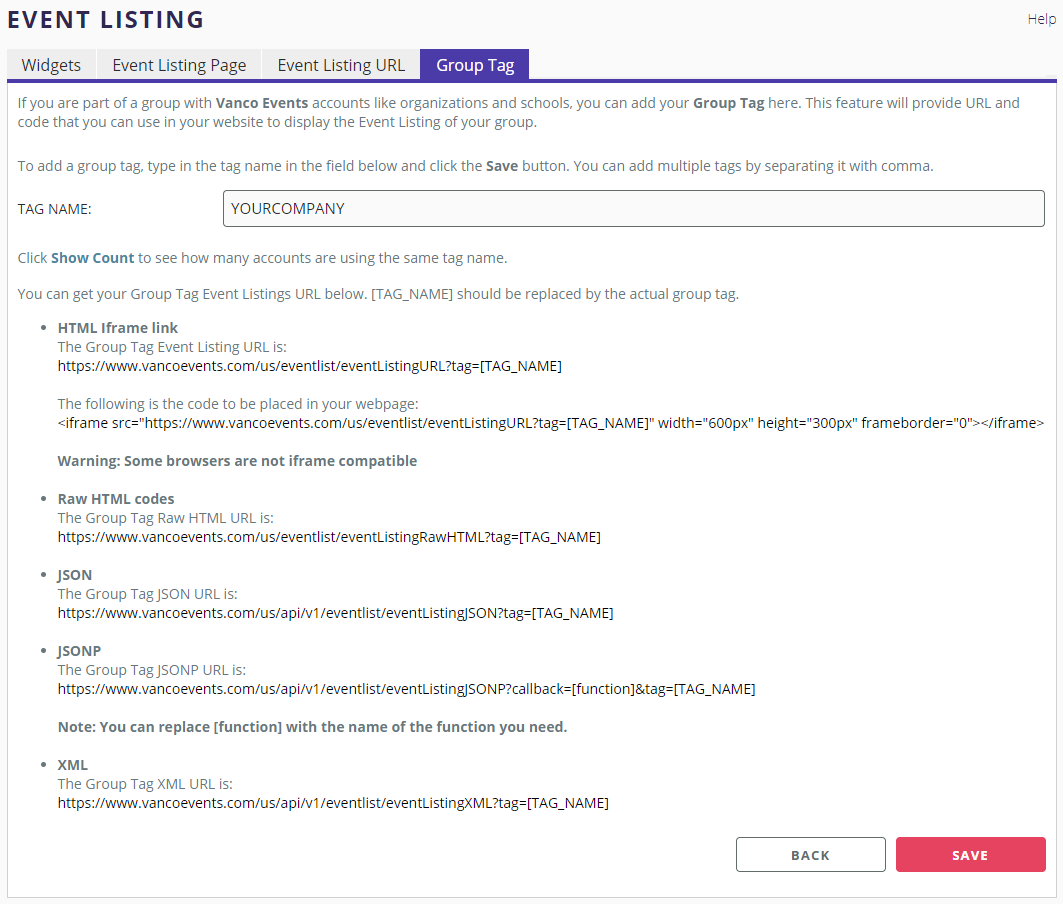Click the EVENT LISTING page title
This screenshot has width=1063, height=904.
click(106, 20)
